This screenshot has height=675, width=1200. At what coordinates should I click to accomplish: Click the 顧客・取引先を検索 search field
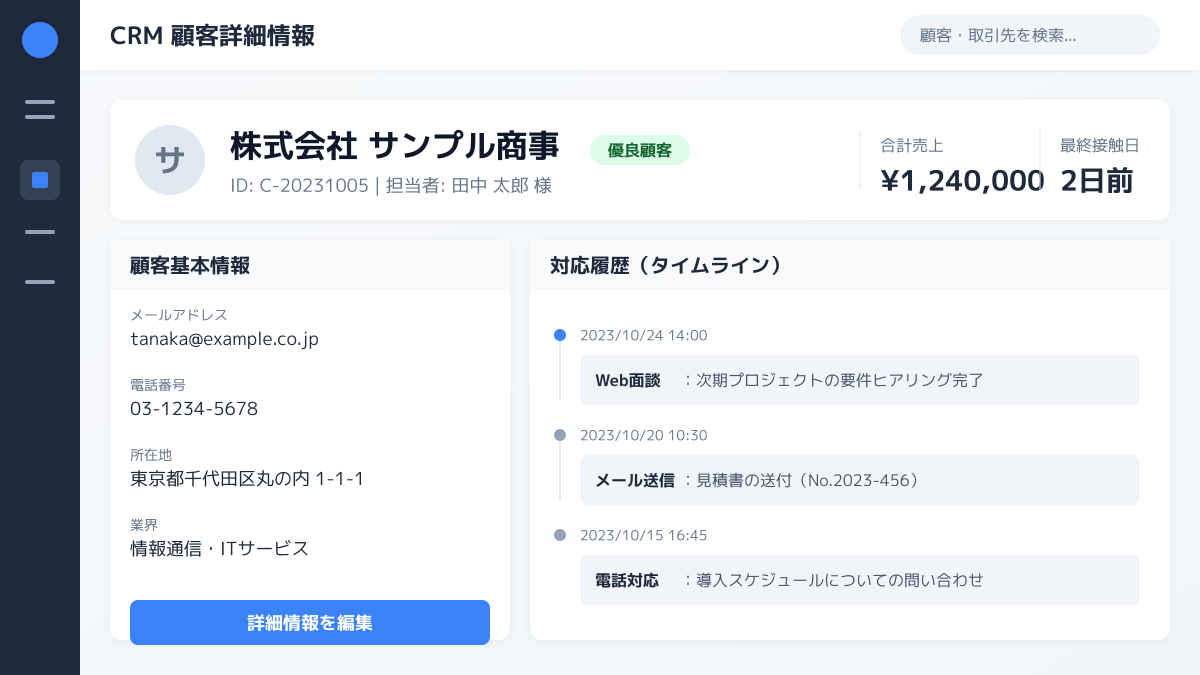[1029, 35]
